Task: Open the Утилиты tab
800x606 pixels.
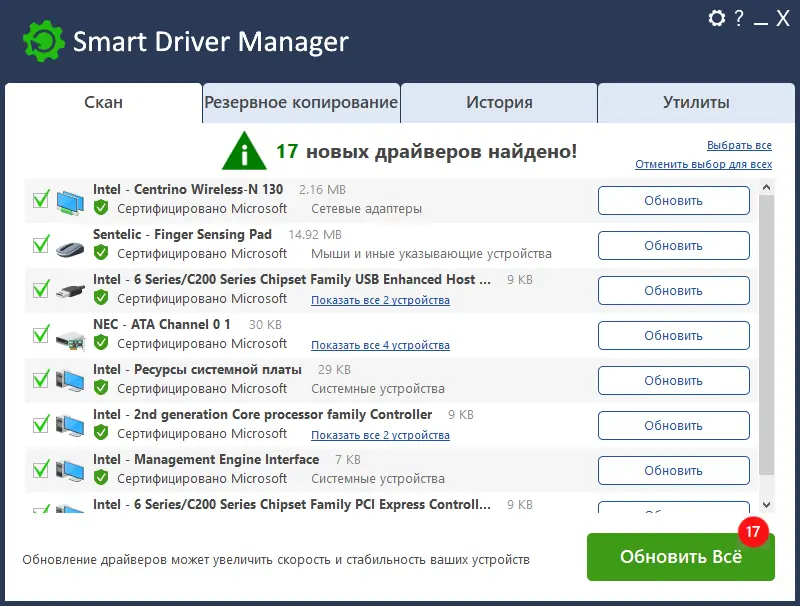Action: point(698,102)
